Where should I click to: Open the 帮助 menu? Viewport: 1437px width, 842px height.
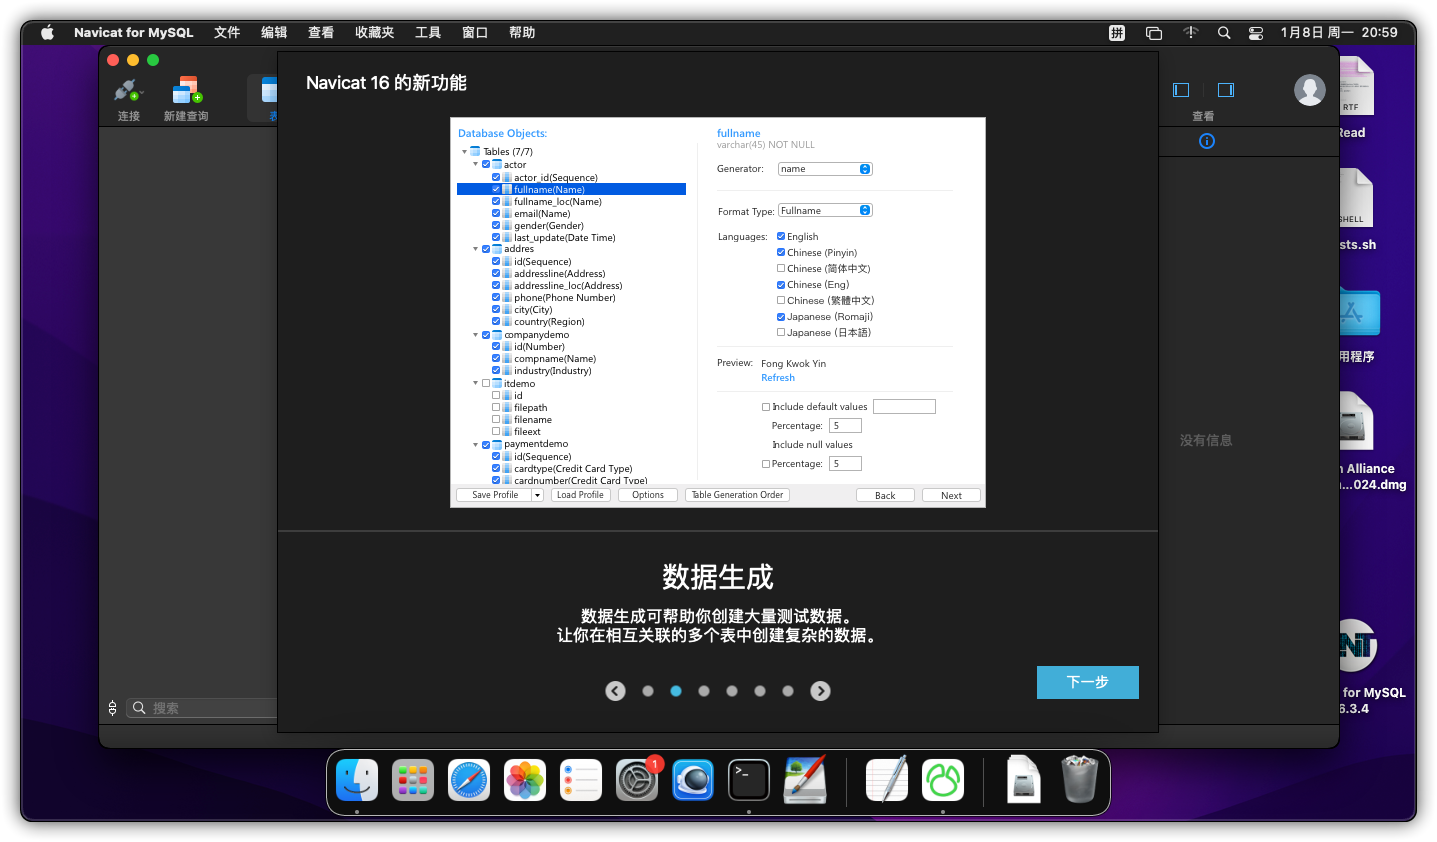click(x=522, y=32)
